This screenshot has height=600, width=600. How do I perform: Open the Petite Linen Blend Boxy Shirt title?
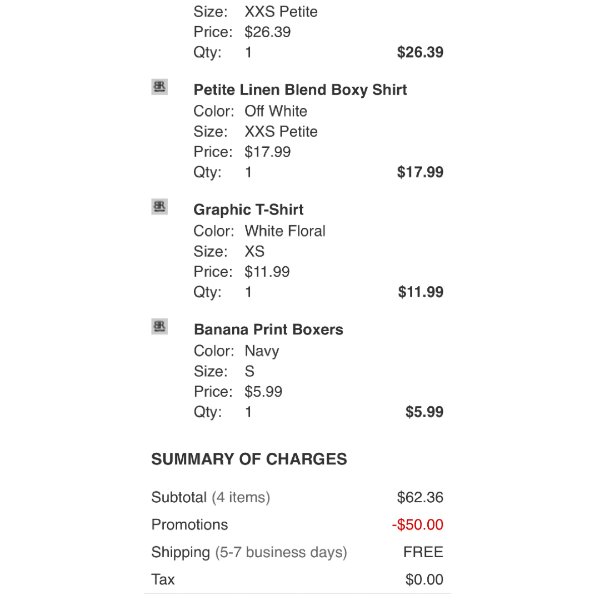(x=300, y=90)
